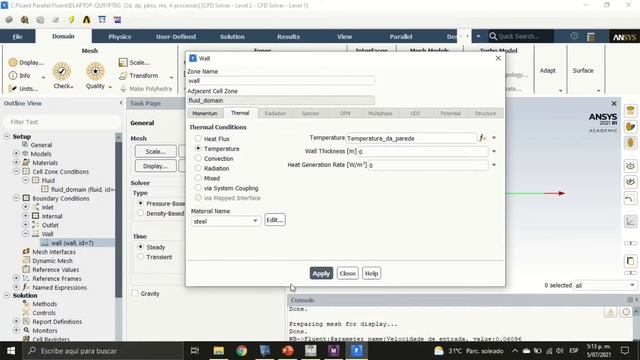Select via System Coupling option
640x360 pixels.
[198, 188]
